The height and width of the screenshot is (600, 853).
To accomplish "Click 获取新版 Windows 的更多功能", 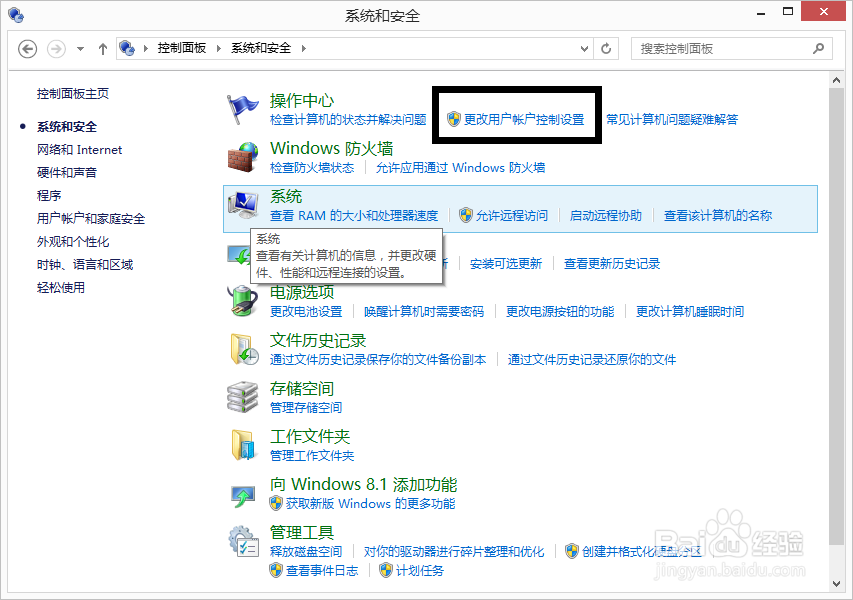I will click(x=370, y=504).
